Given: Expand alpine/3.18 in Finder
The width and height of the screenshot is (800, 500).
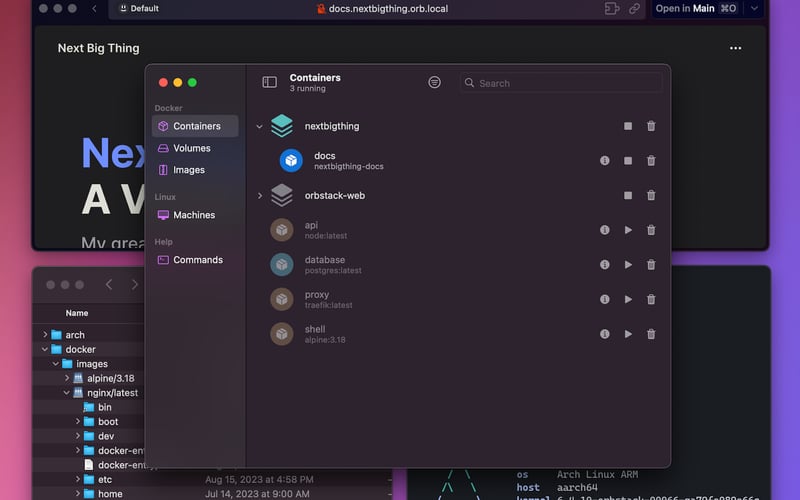Looking at the screenshot, I should pyautogui.click(x=67, y=378).
